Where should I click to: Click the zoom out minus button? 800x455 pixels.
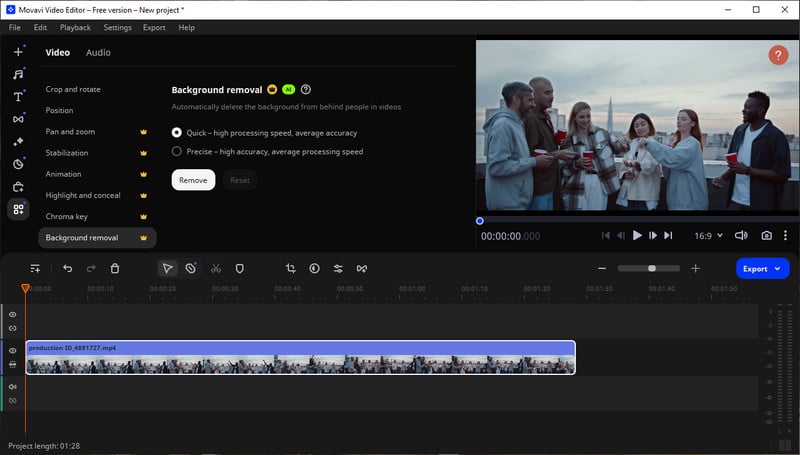pyautogui.click(x=602, y=268)
